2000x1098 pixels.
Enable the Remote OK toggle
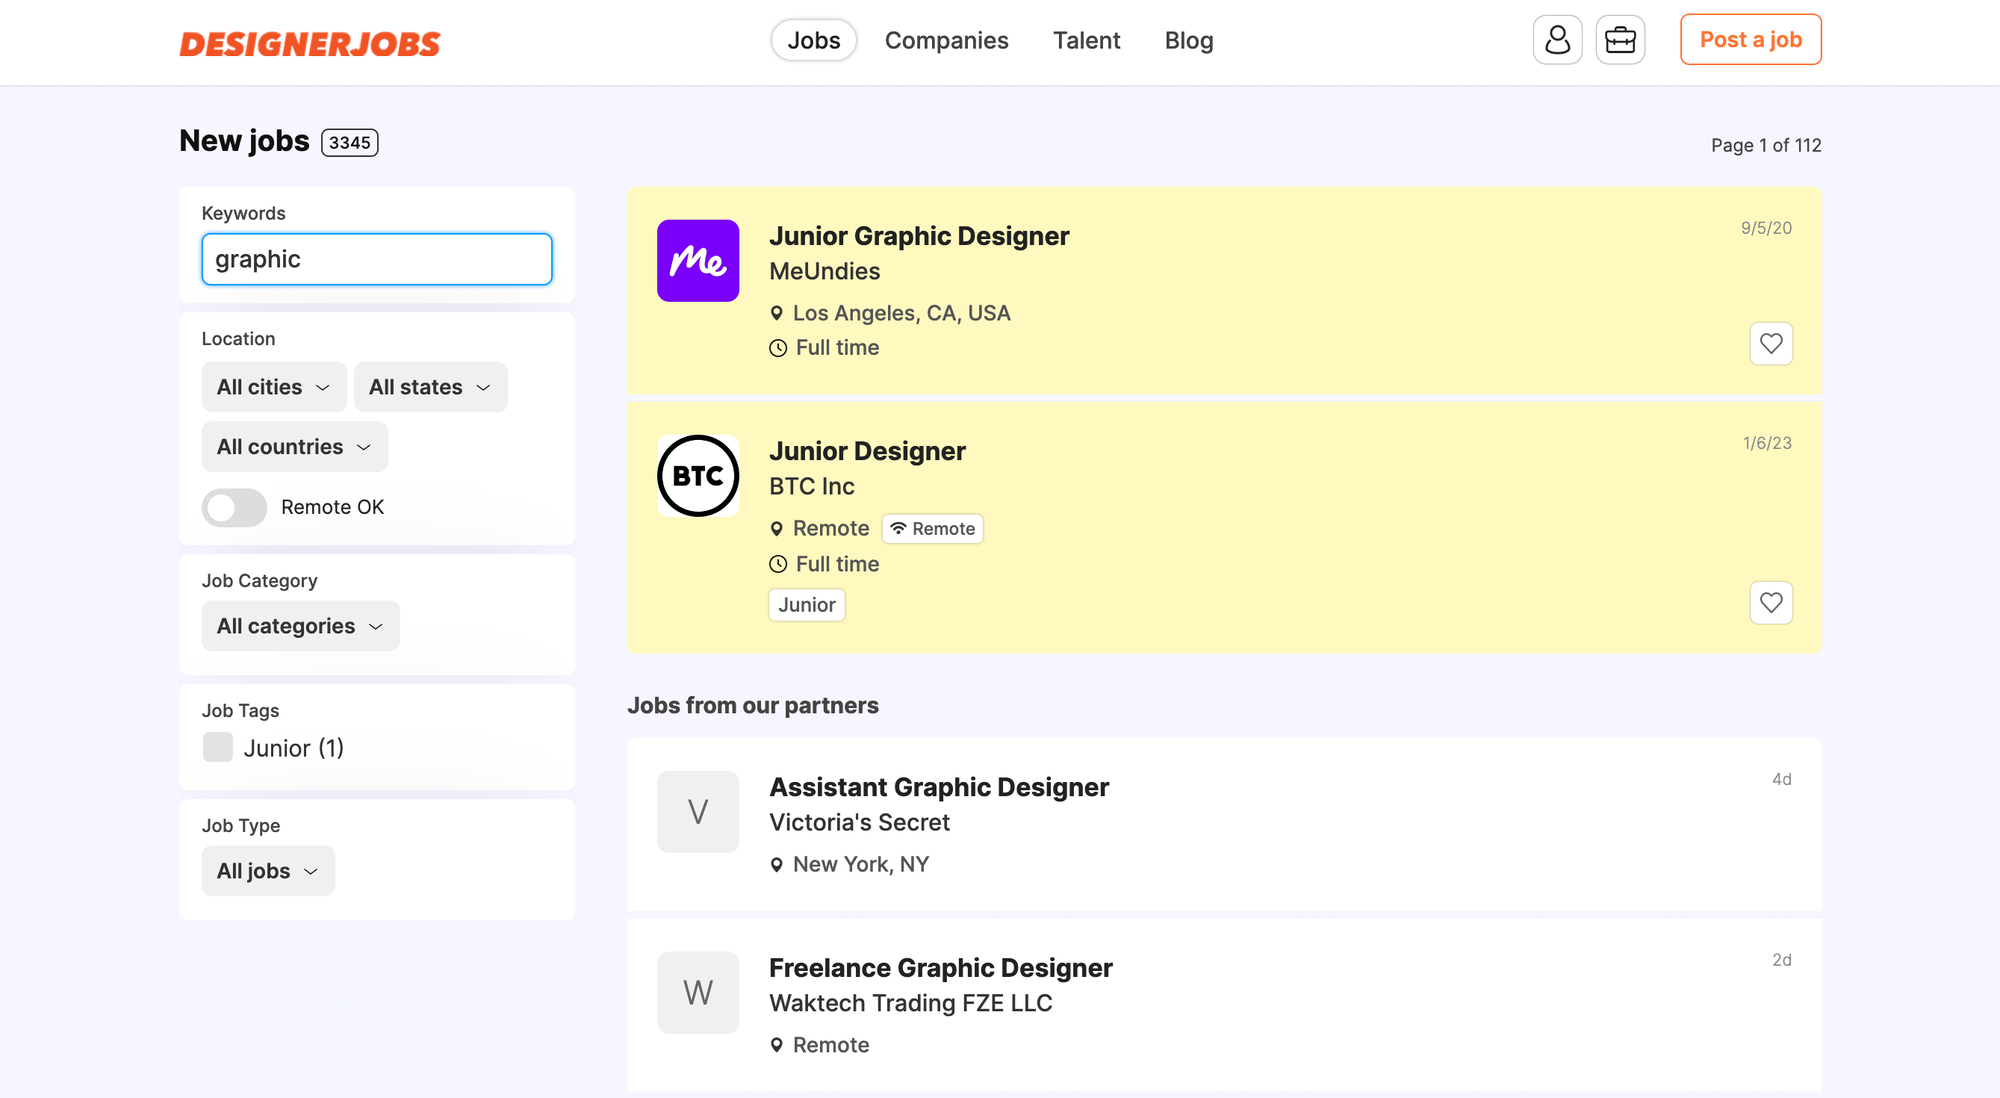click(234, 508)
